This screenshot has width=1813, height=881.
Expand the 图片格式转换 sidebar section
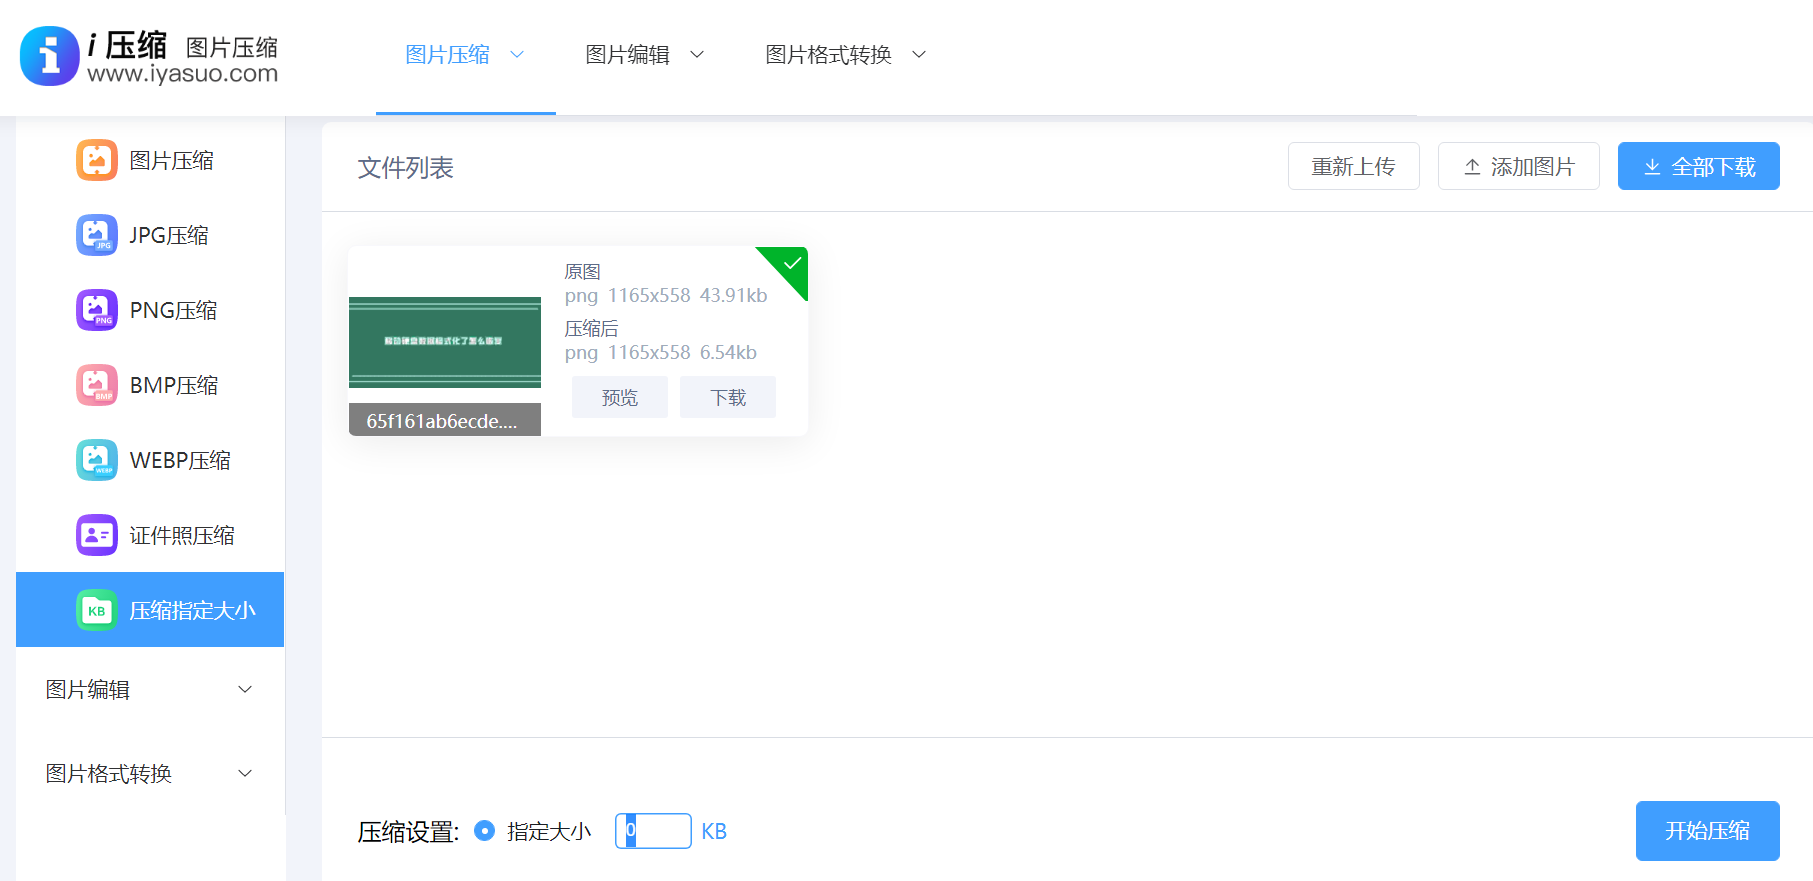tap(150, 774)
